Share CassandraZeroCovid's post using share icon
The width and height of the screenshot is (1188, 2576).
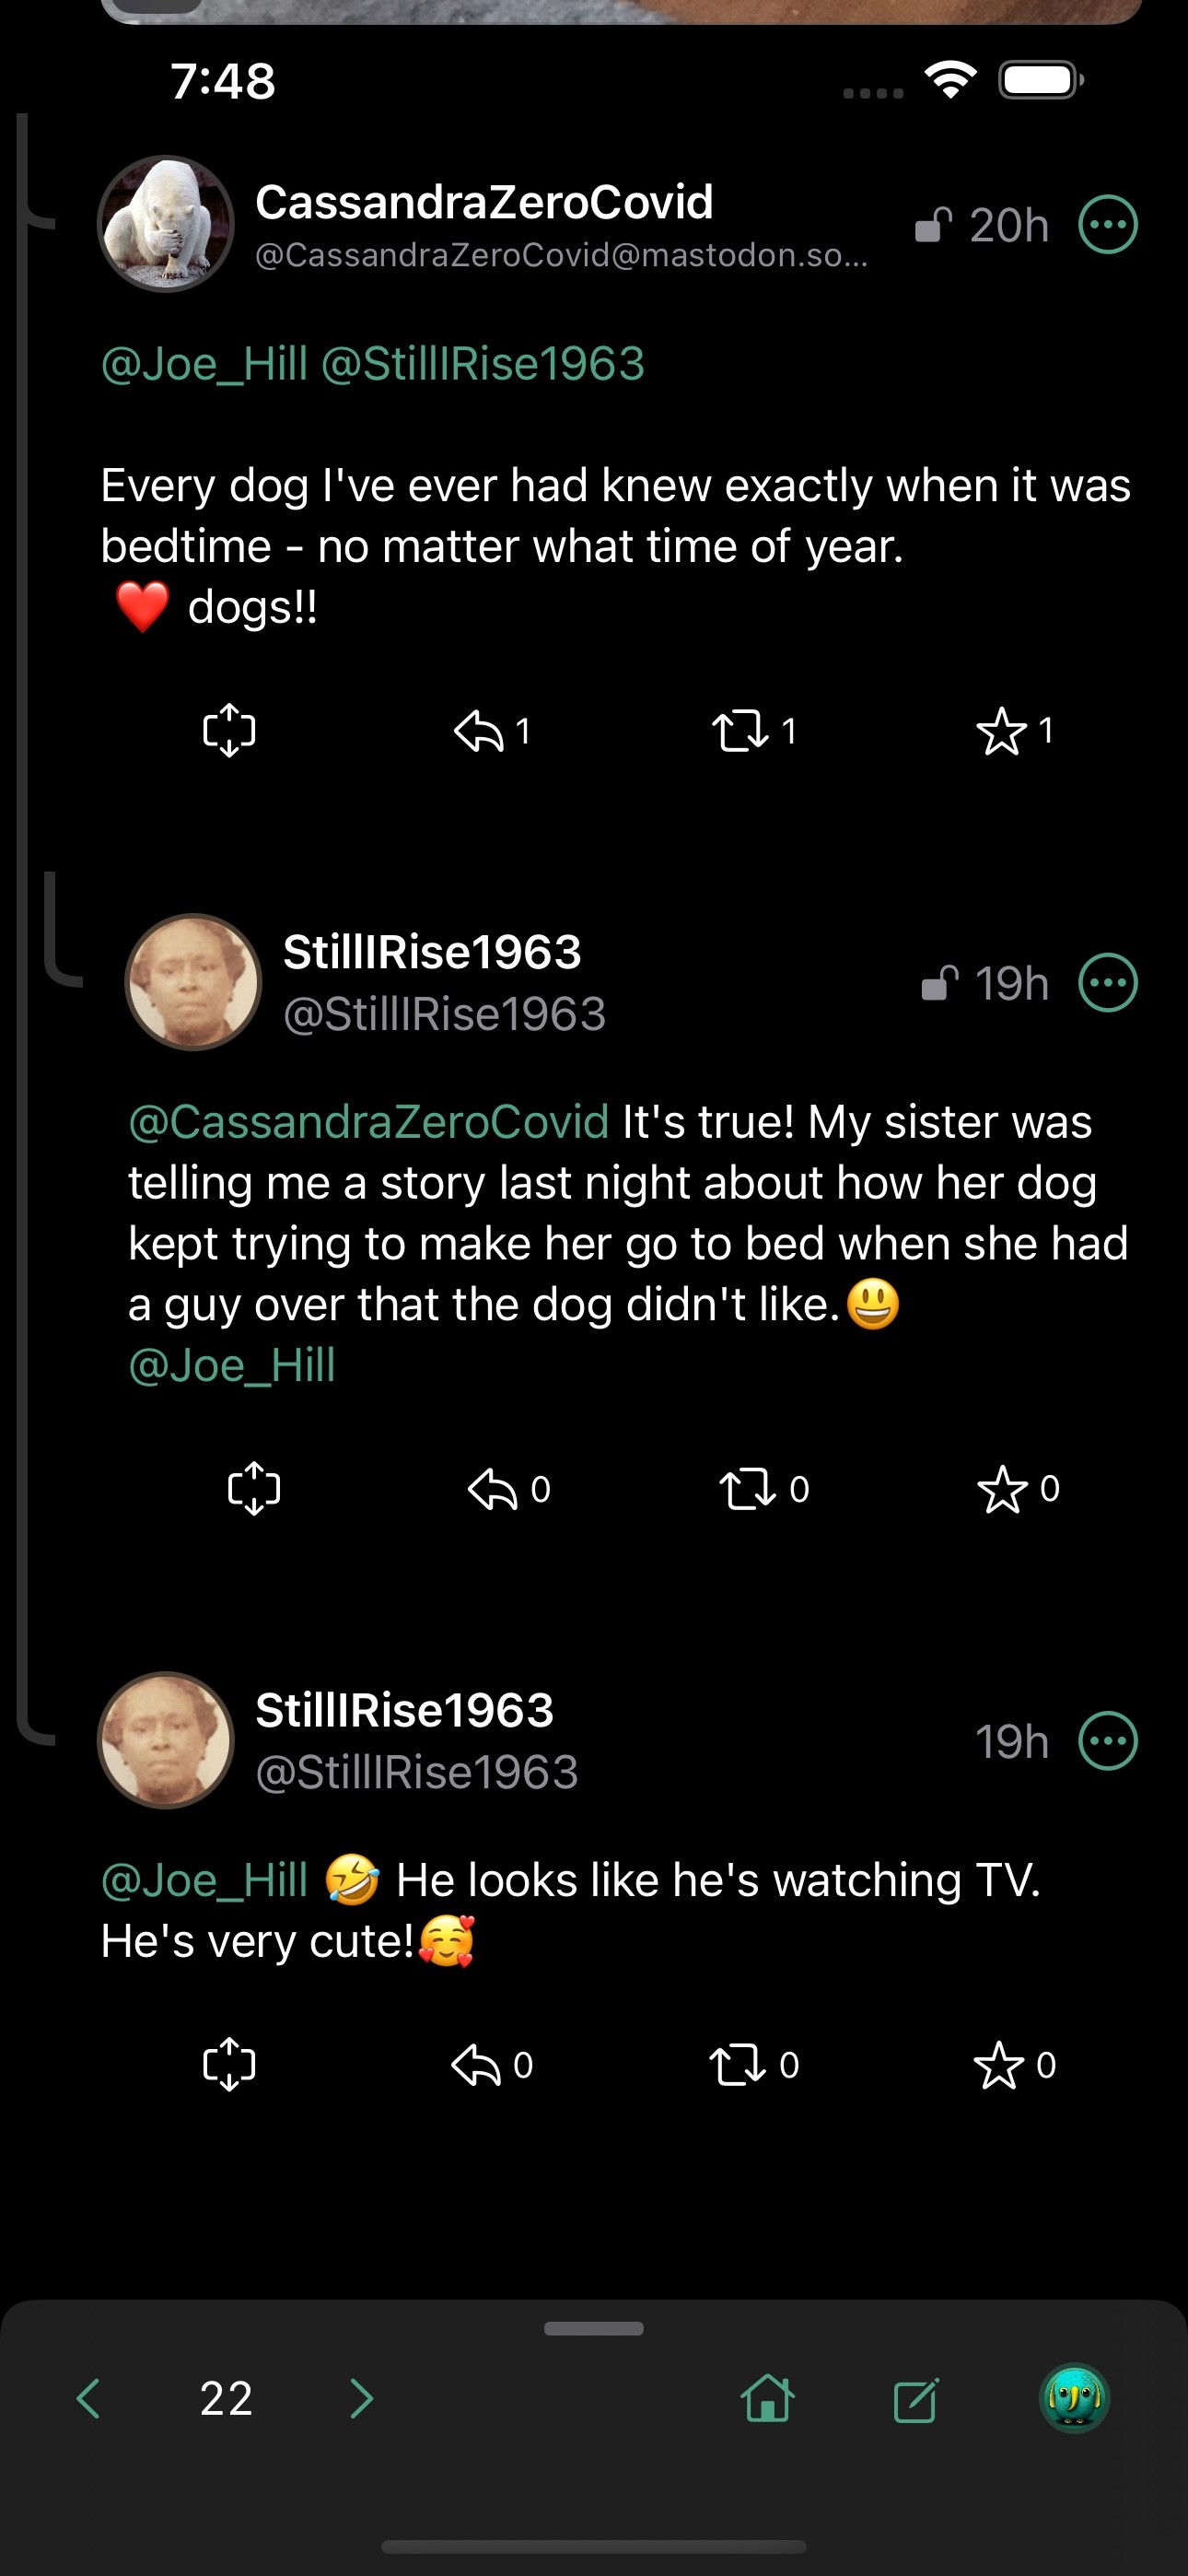[229, 731]
